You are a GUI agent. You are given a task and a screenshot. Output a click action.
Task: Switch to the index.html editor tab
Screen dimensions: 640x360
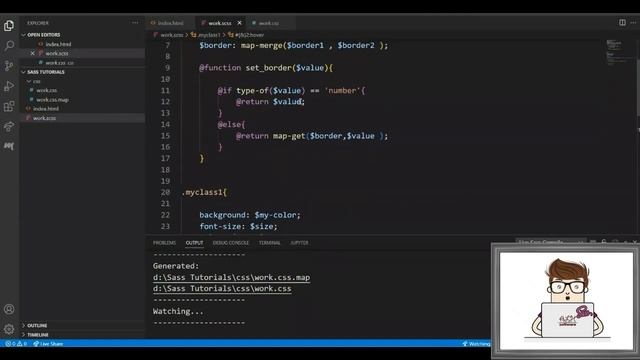170,23
